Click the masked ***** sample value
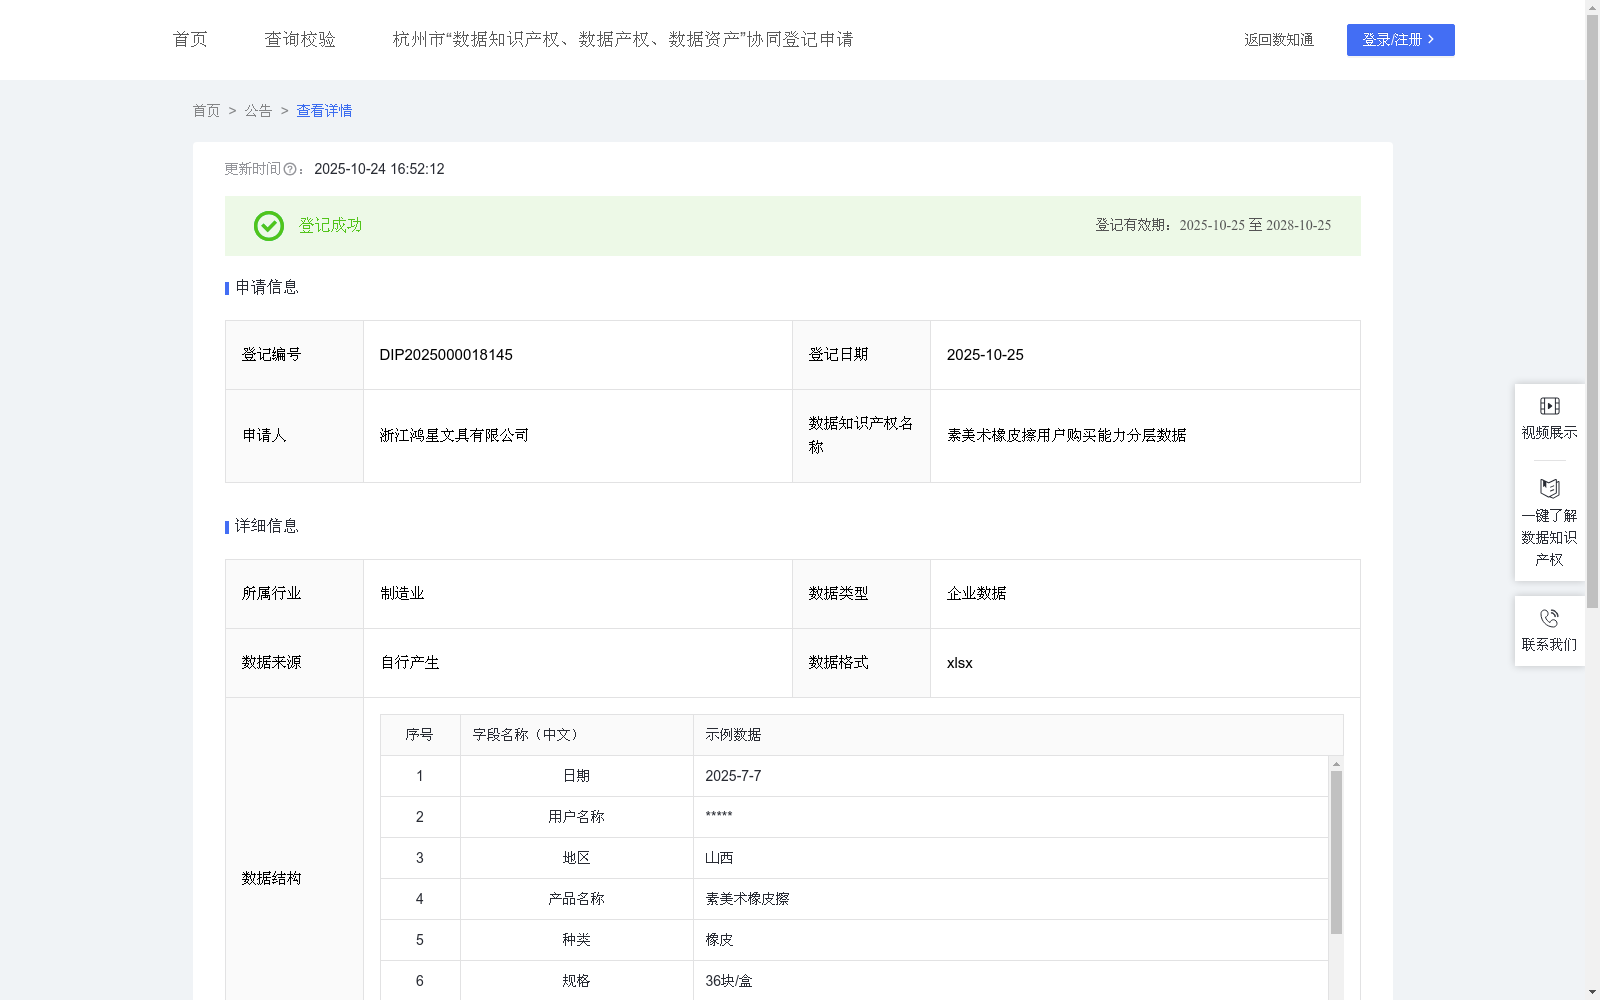The image size is (1600, 1000). click(719, 816)
